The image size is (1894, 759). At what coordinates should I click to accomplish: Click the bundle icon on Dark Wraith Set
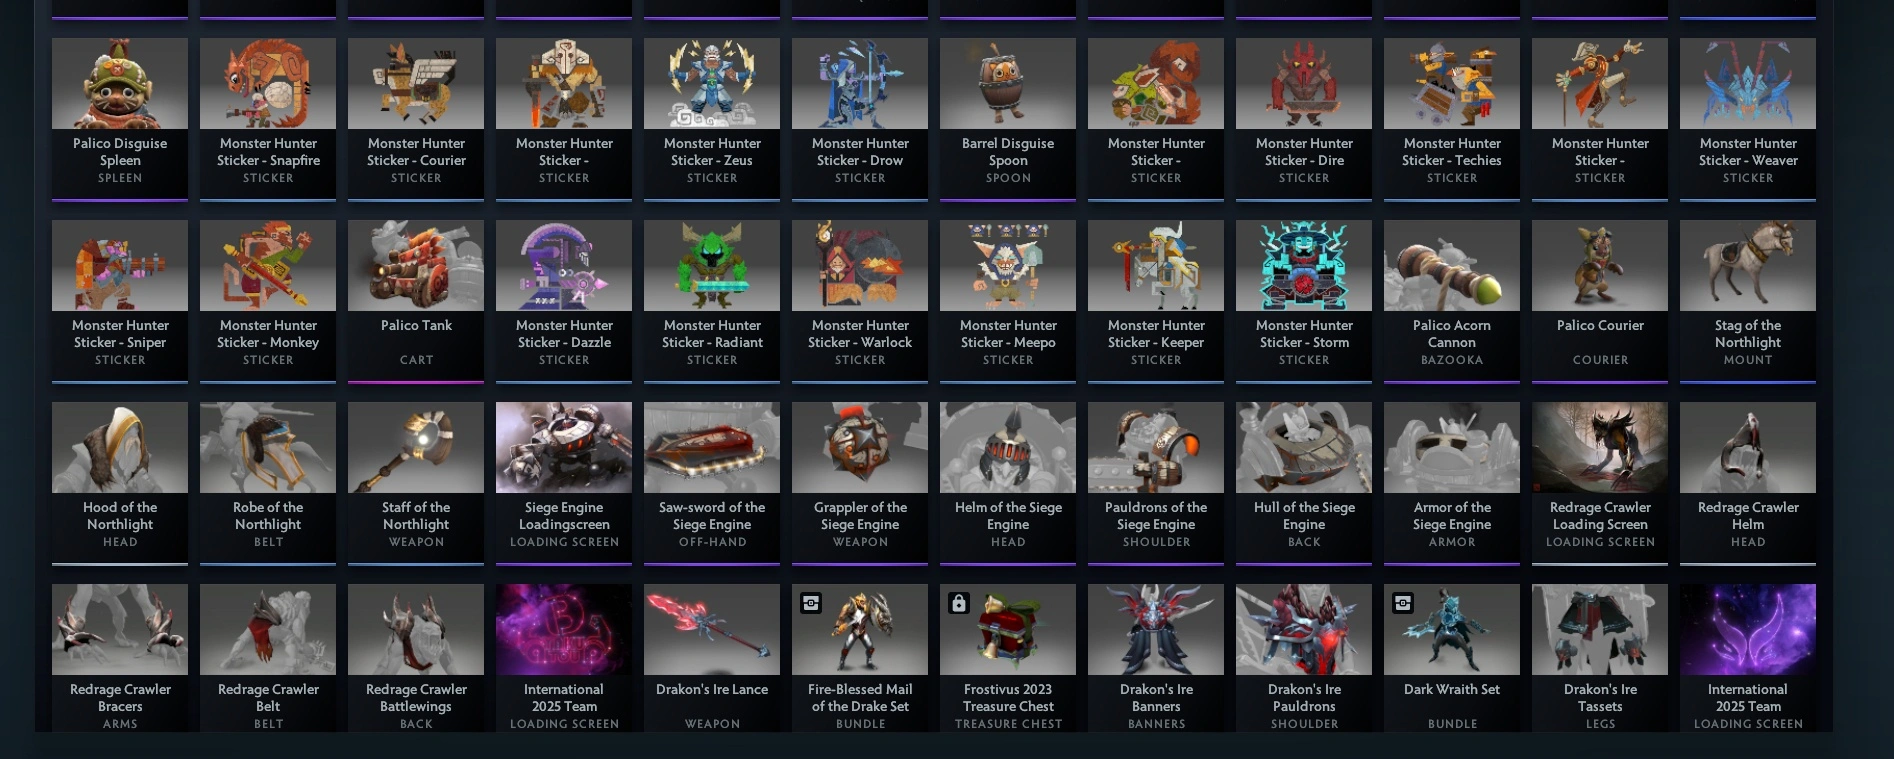1403,603
